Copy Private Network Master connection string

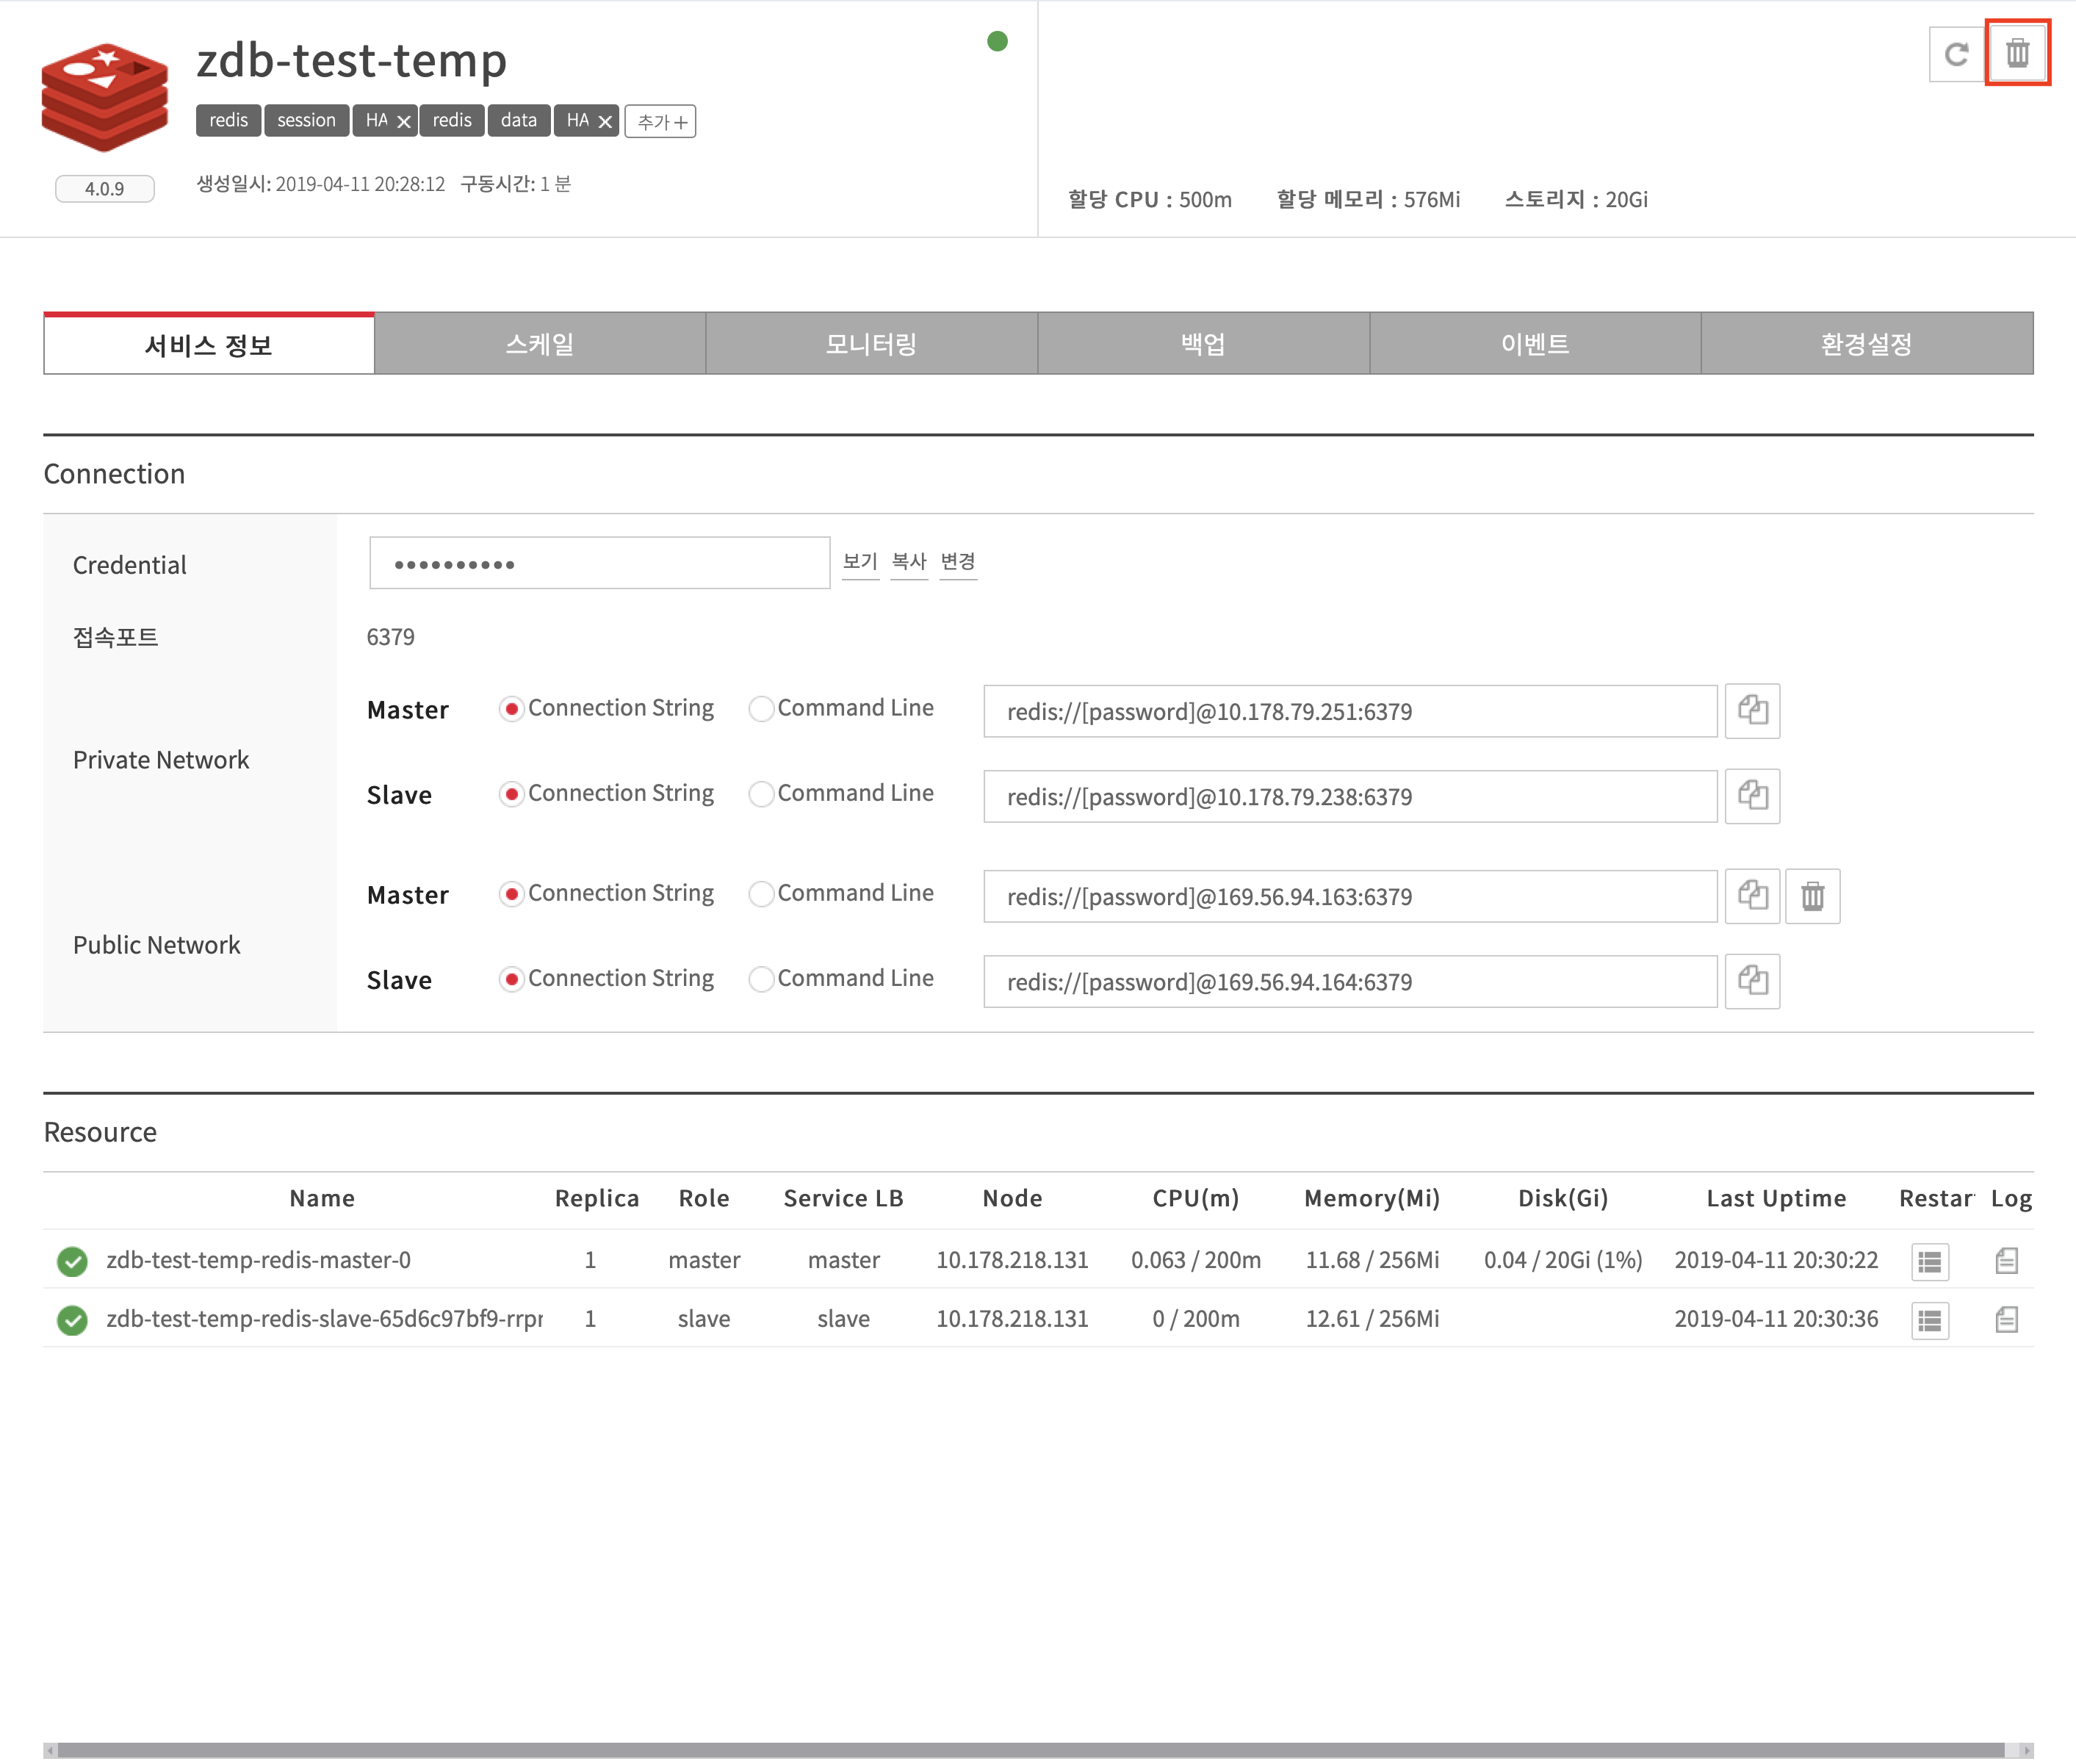(x=1752, y=711)
